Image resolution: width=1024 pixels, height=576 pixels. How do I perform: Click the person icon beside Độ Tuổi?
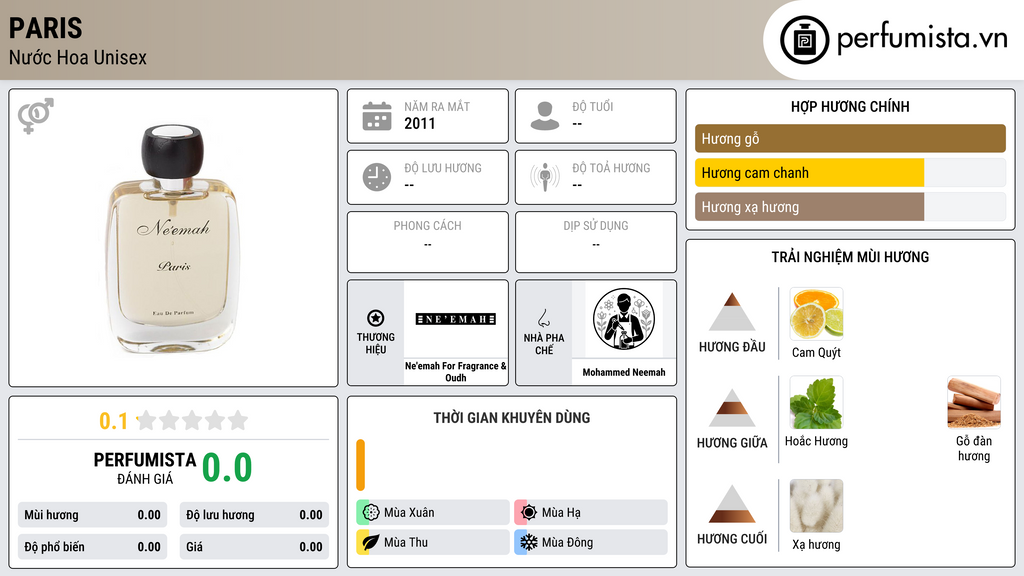[x=545, y=116]
